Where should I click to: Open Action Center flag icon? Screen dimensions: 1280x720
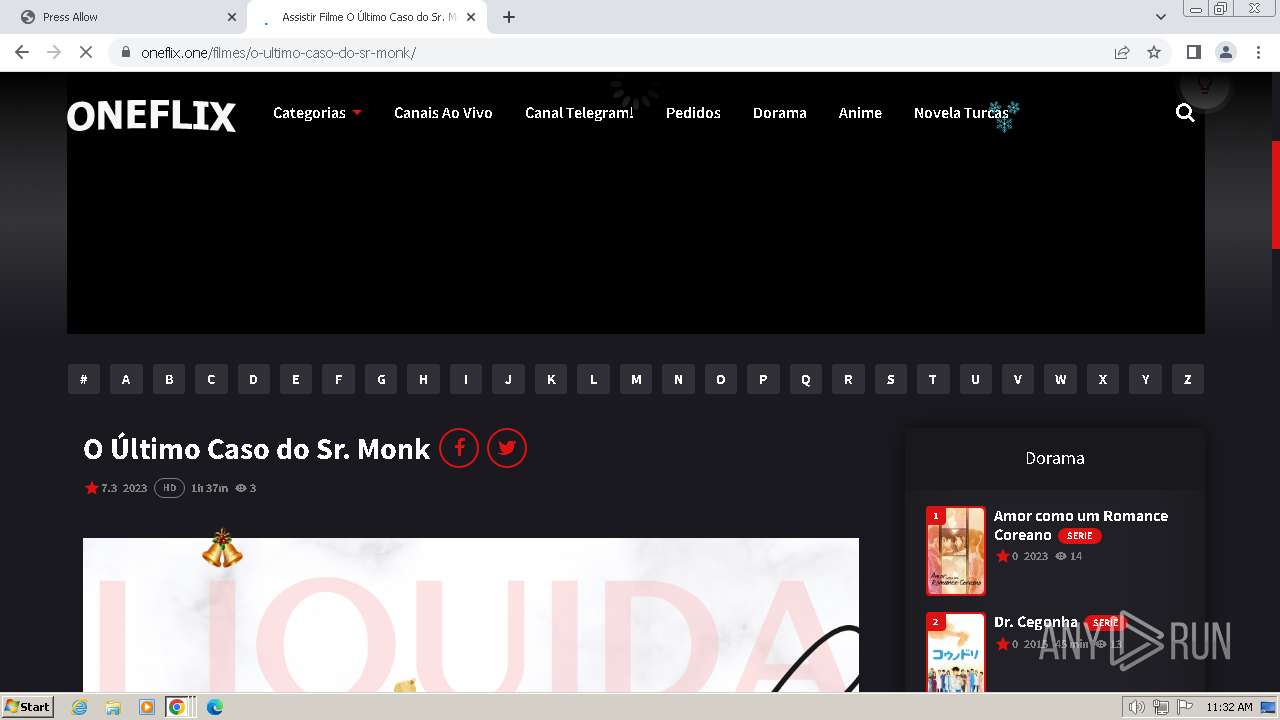point(1184,707)
